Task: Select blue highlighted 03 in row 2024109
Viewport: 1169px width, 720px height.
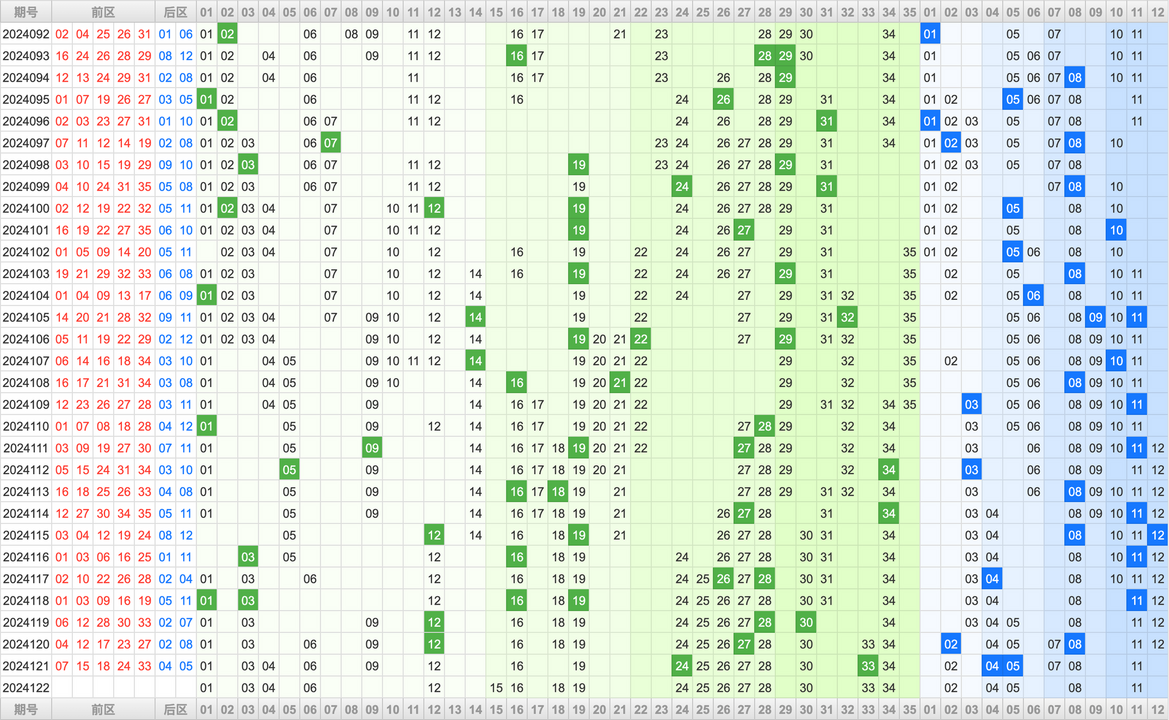Action: click(971, 405)
